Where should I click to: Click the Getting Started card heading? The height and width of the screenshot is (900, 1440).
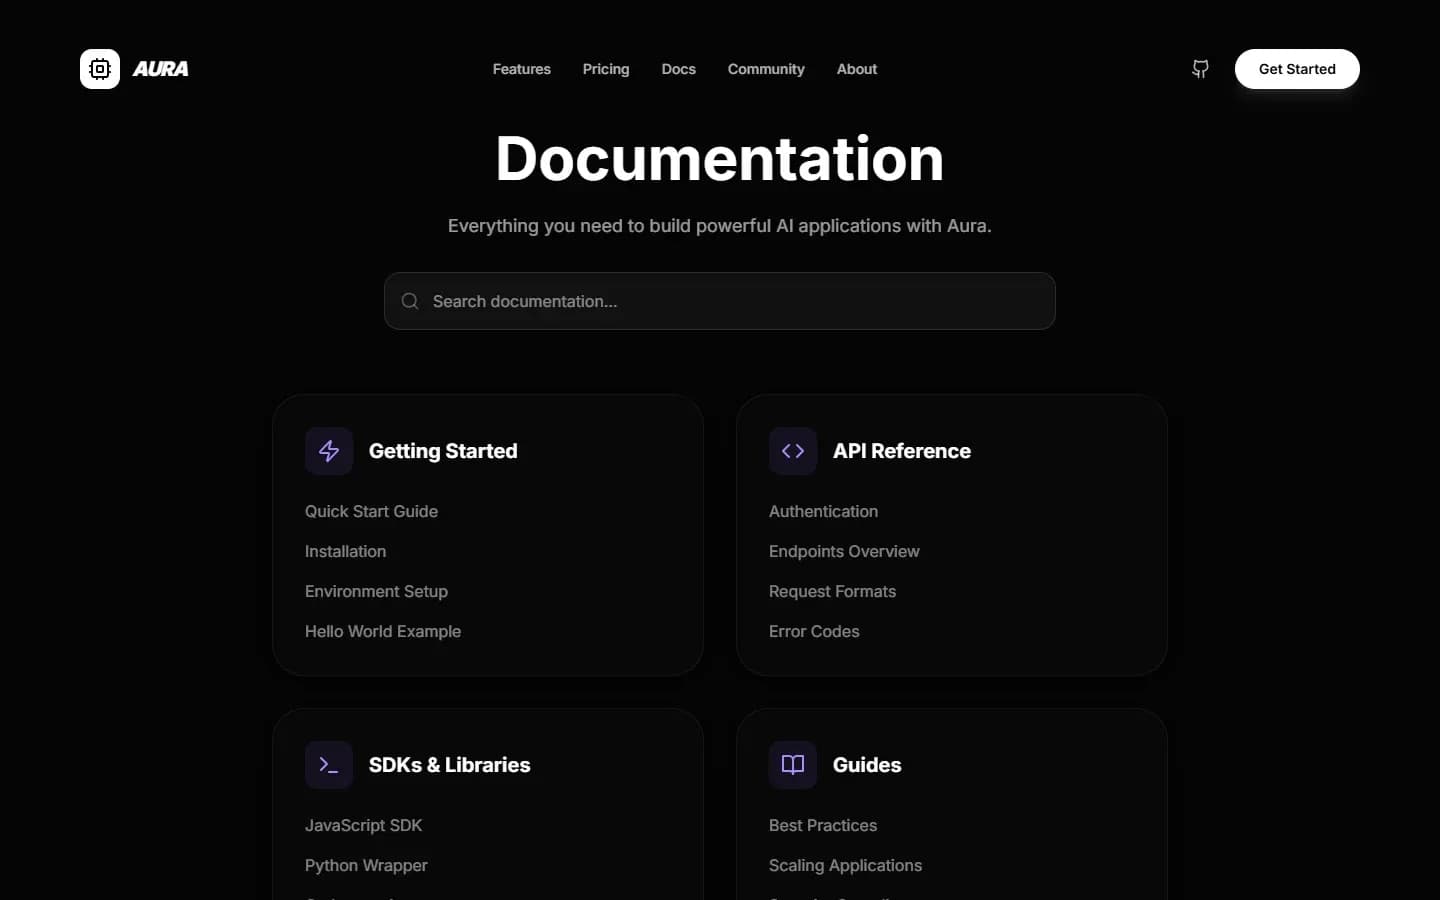[443, 451]
